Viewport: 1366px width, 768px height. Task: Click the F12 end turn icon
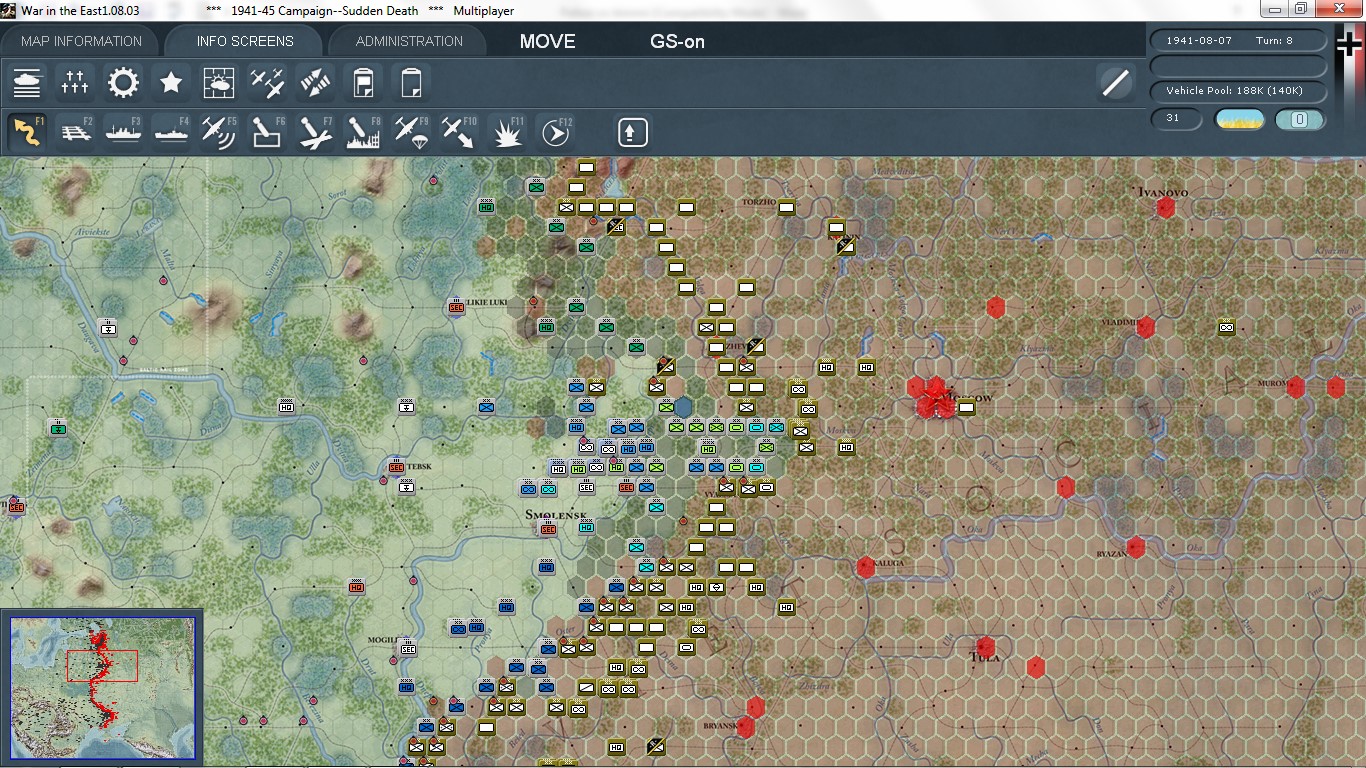[x=555, y=132]
